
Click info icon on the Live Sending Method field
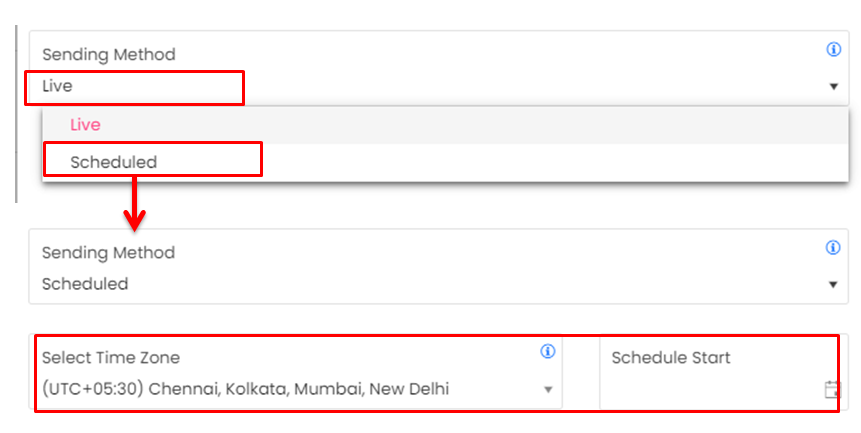(x=833, y=49)
